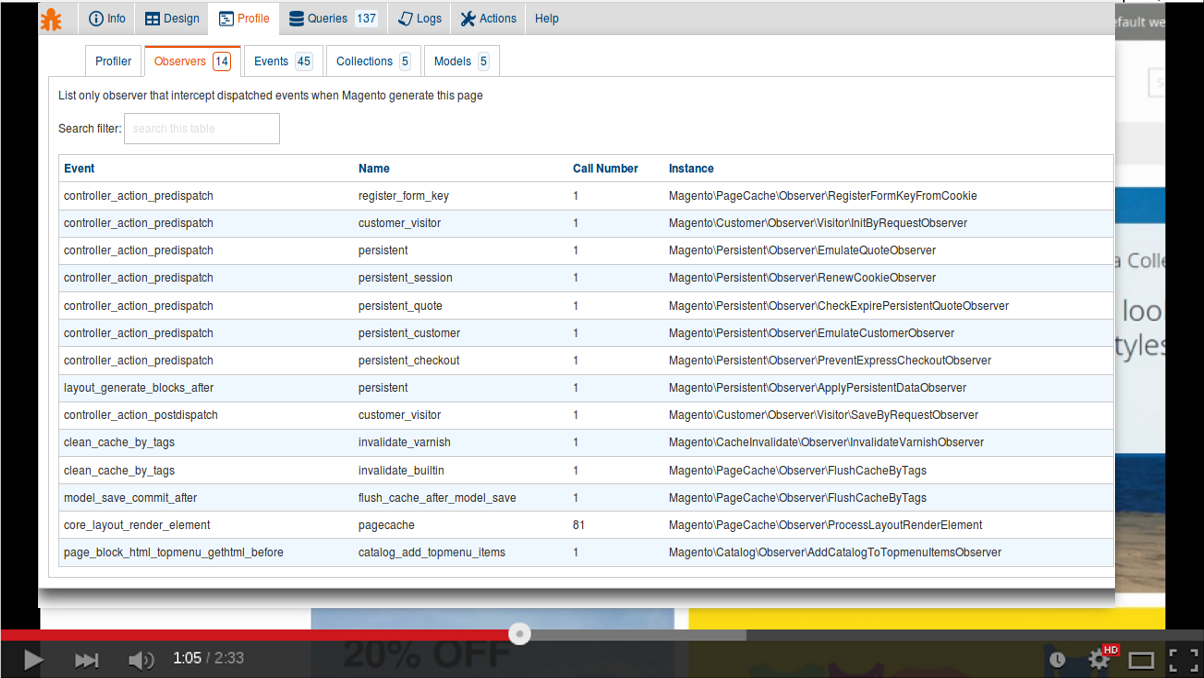Open the Help tab

tap(547, 19)
